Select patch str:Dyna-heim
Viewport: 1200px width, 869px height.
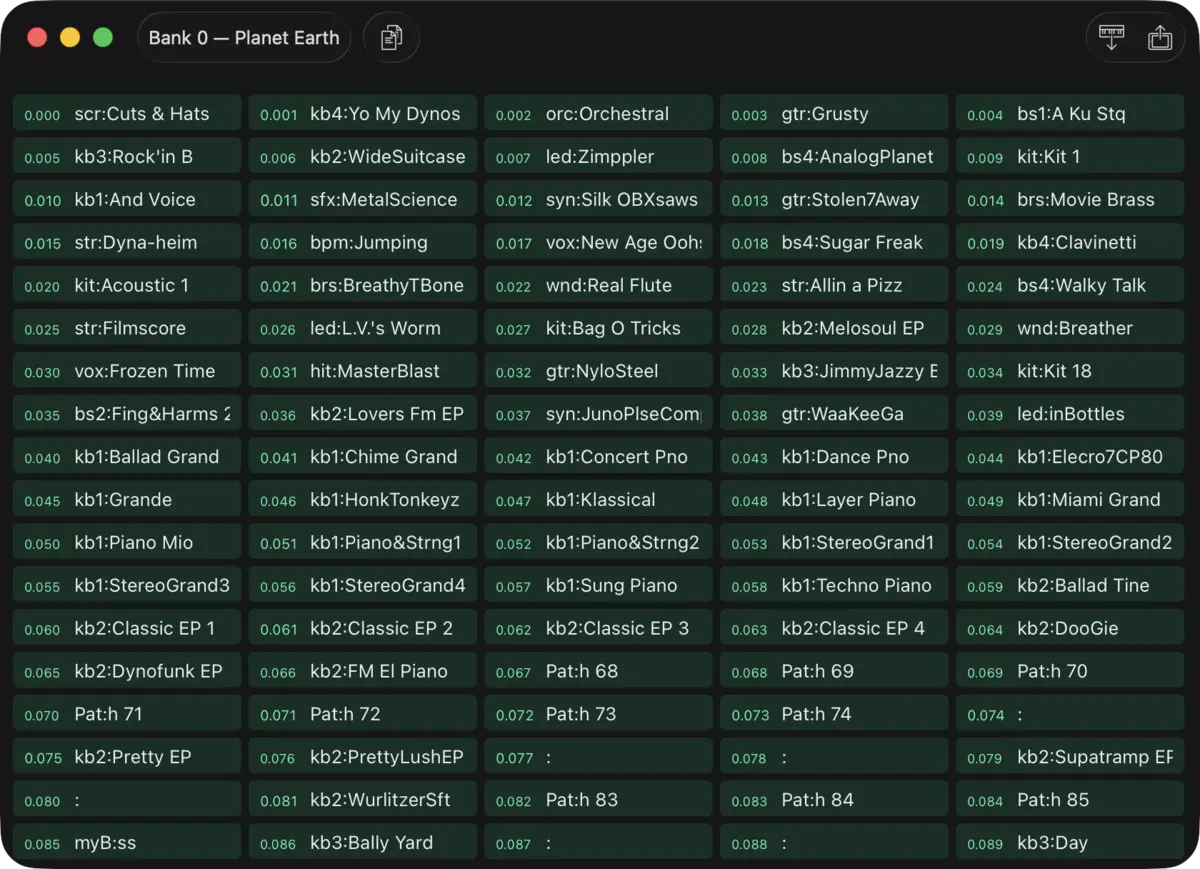click(128, 243)
